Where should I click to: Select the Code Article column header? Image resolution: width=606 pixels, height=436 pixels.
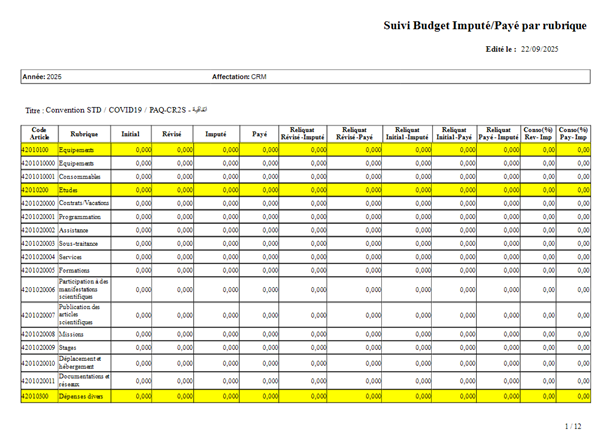tap(39, 134)
